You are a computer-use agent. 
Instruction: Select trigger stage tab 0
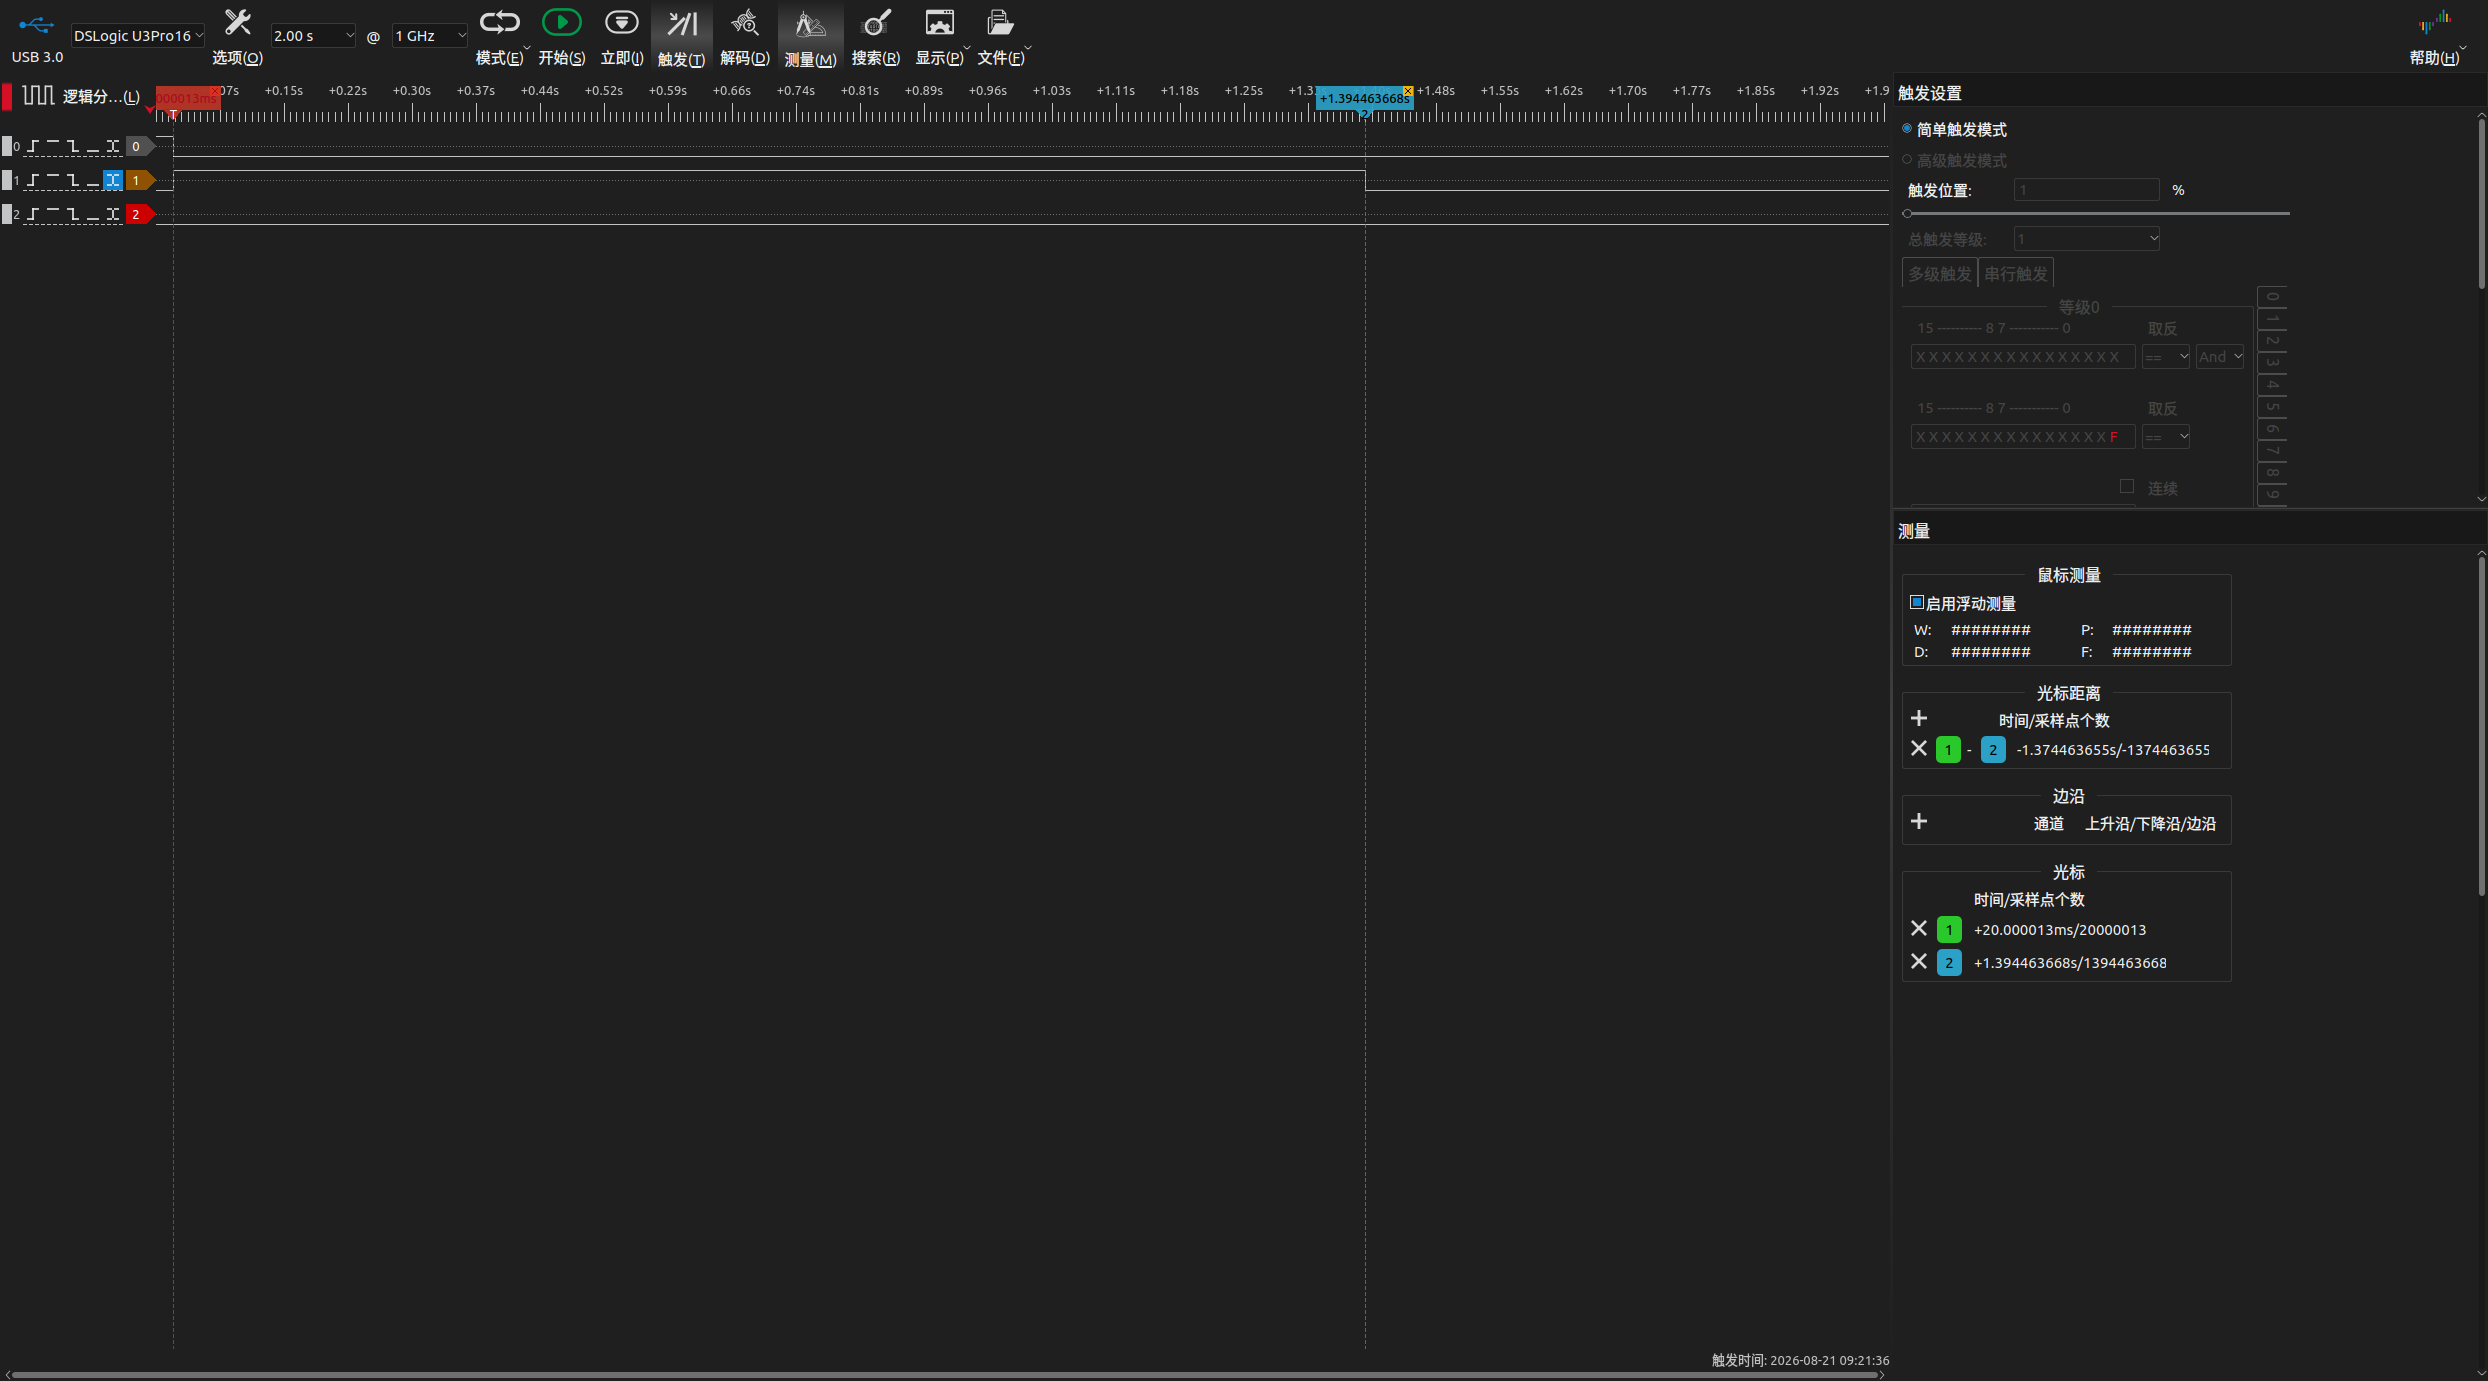[2272, 297]
